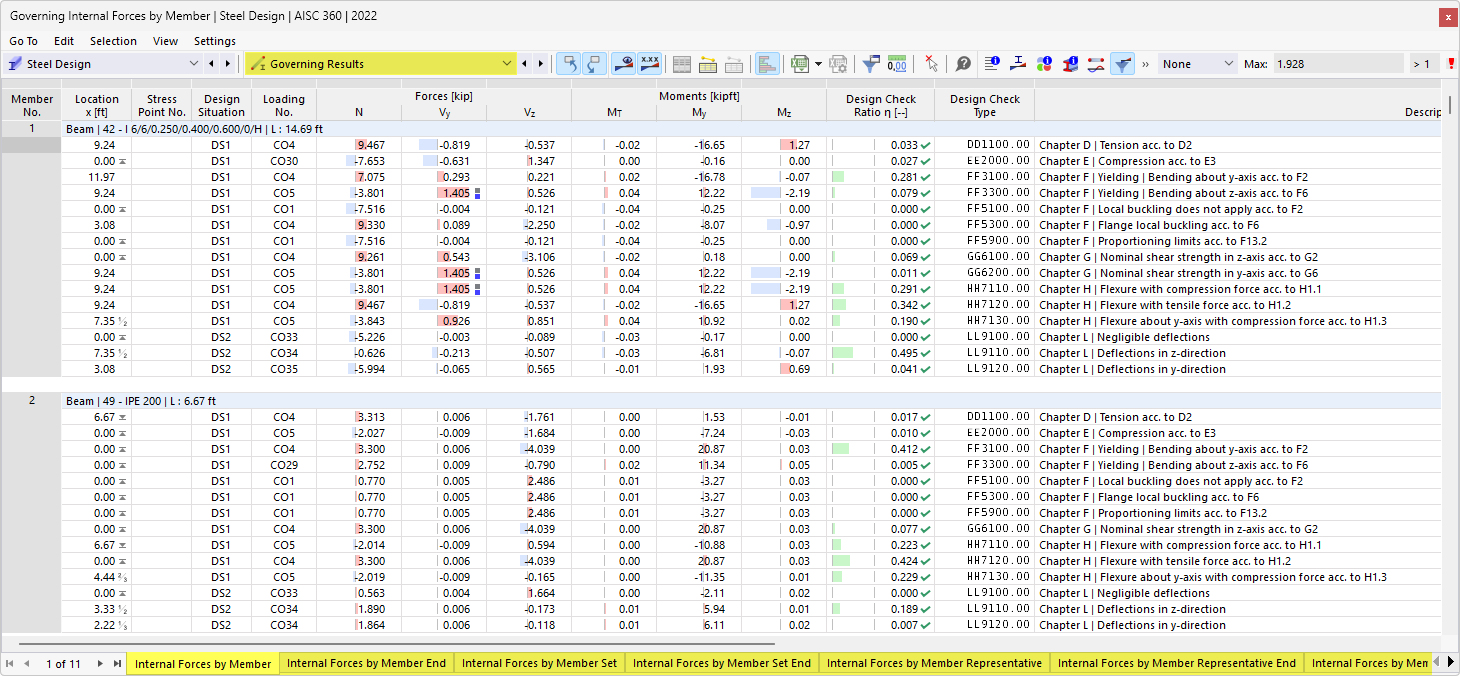Click the red exclamation mark icon
This screenshot has height=676, width=1460.
pyautogui.click(x=1451, y=64)
